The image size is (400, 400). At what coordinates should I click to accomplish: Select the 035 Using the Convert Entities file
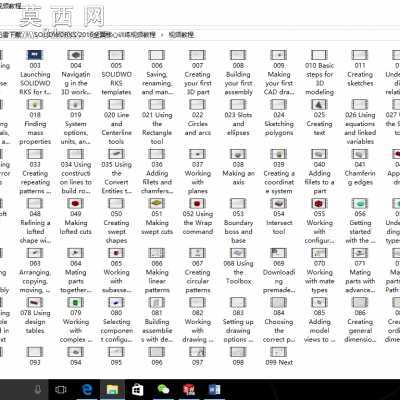pos(116,172)
